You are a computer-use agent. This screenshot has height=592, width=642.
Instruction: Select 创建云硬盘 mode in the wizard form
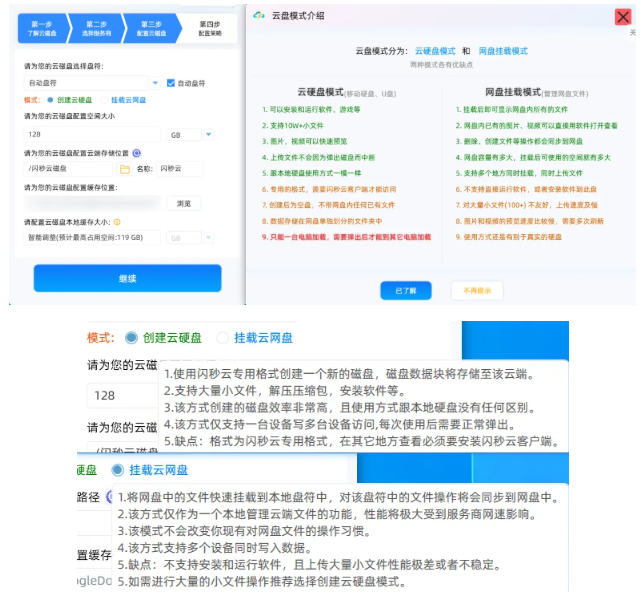[51, 100]
